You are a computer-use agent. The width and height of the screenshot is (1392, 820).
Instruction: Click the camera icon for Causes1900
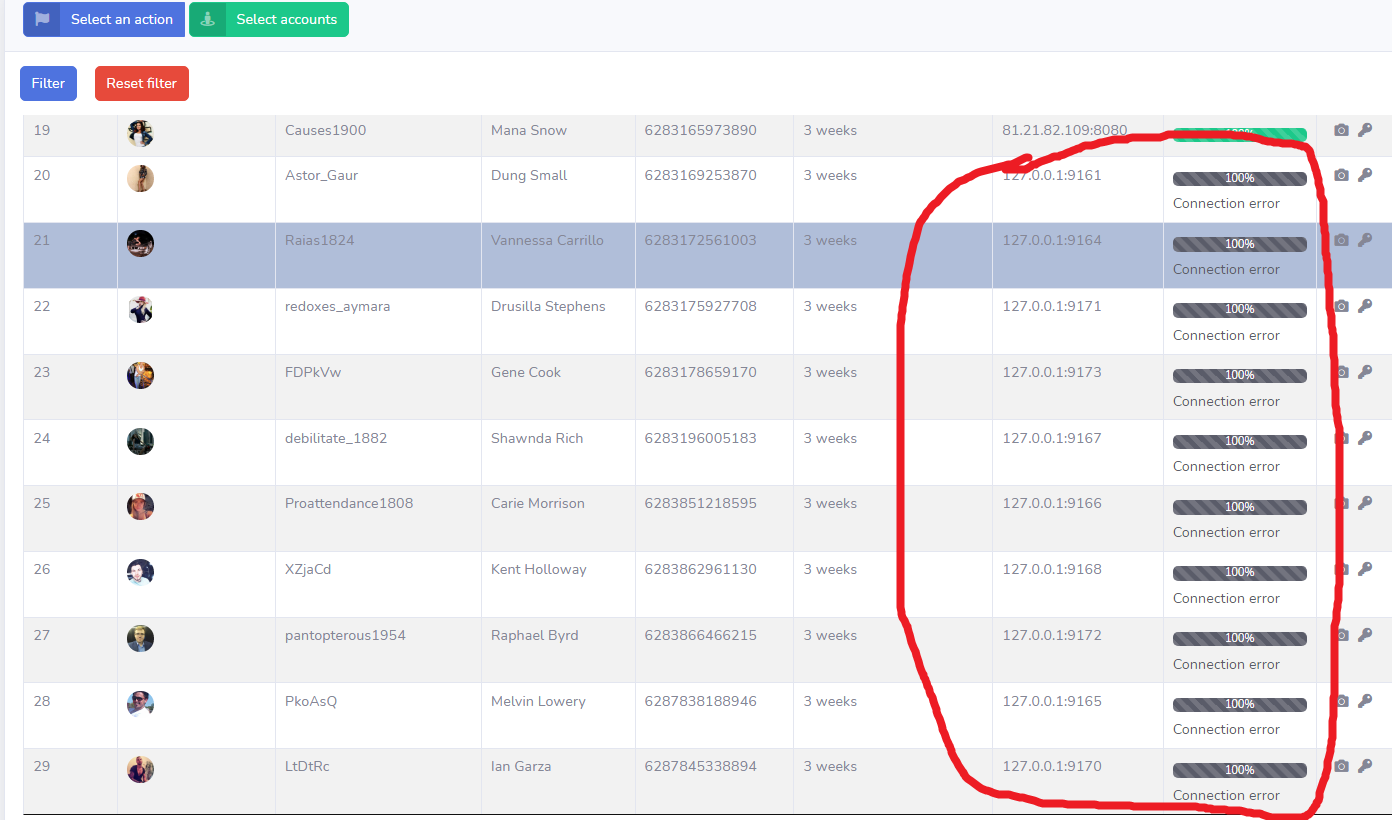[1341, 130]
